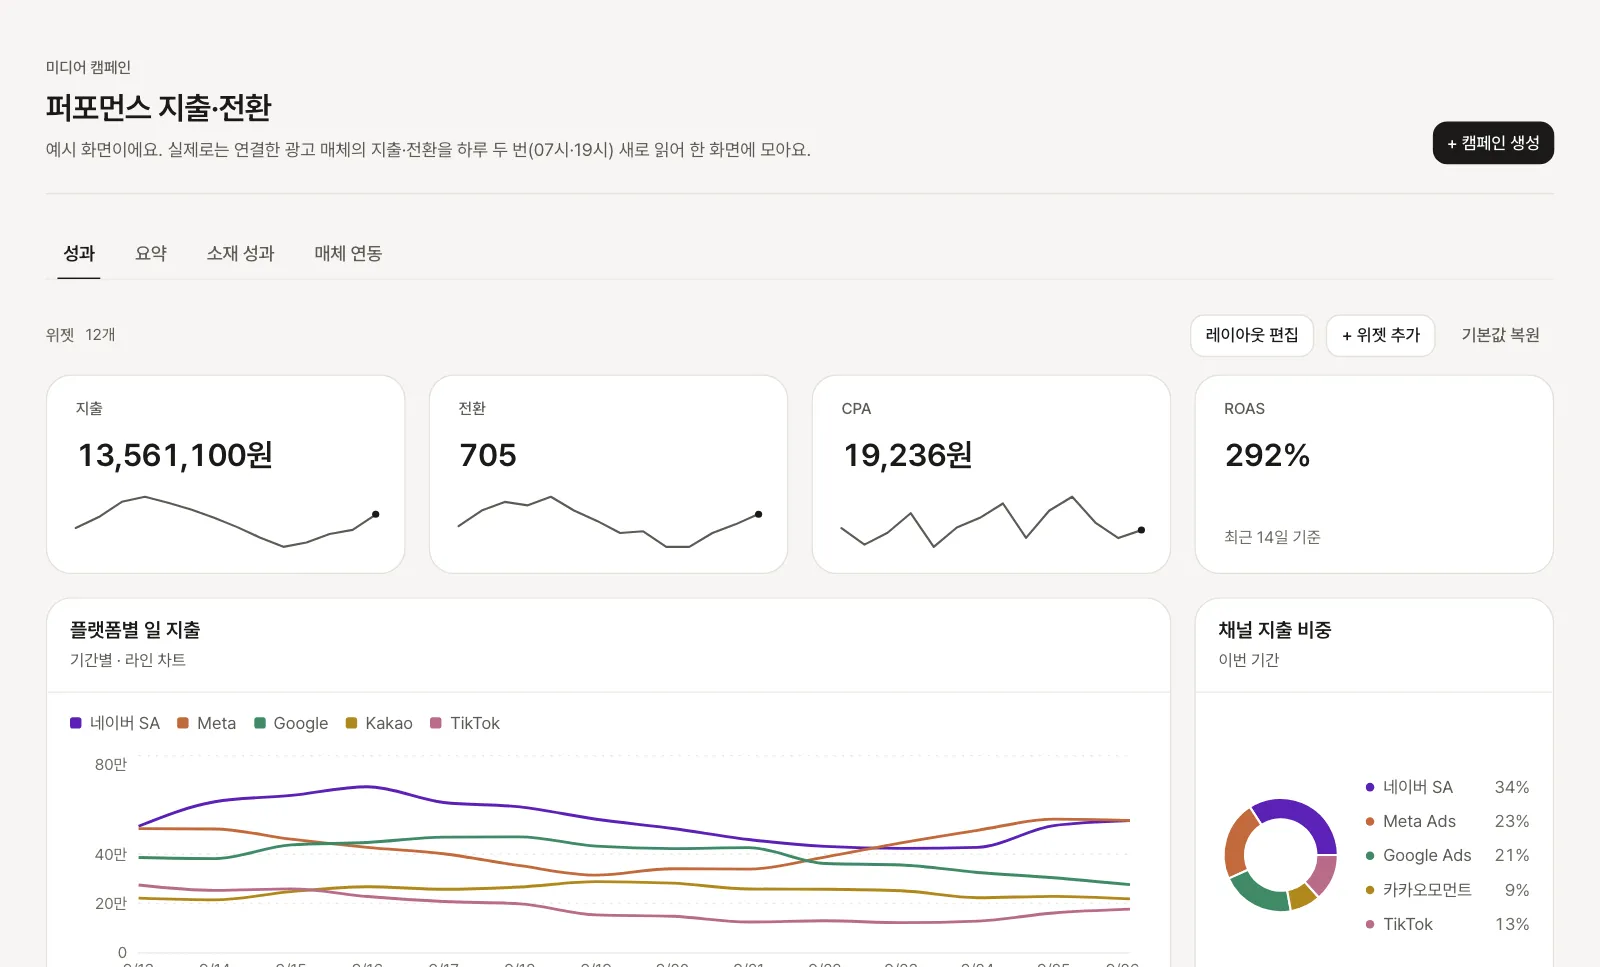This screenshot has width=1600, height=967.
Task: Toggle the Meta legend in line chart
Action: coord(207,723)
